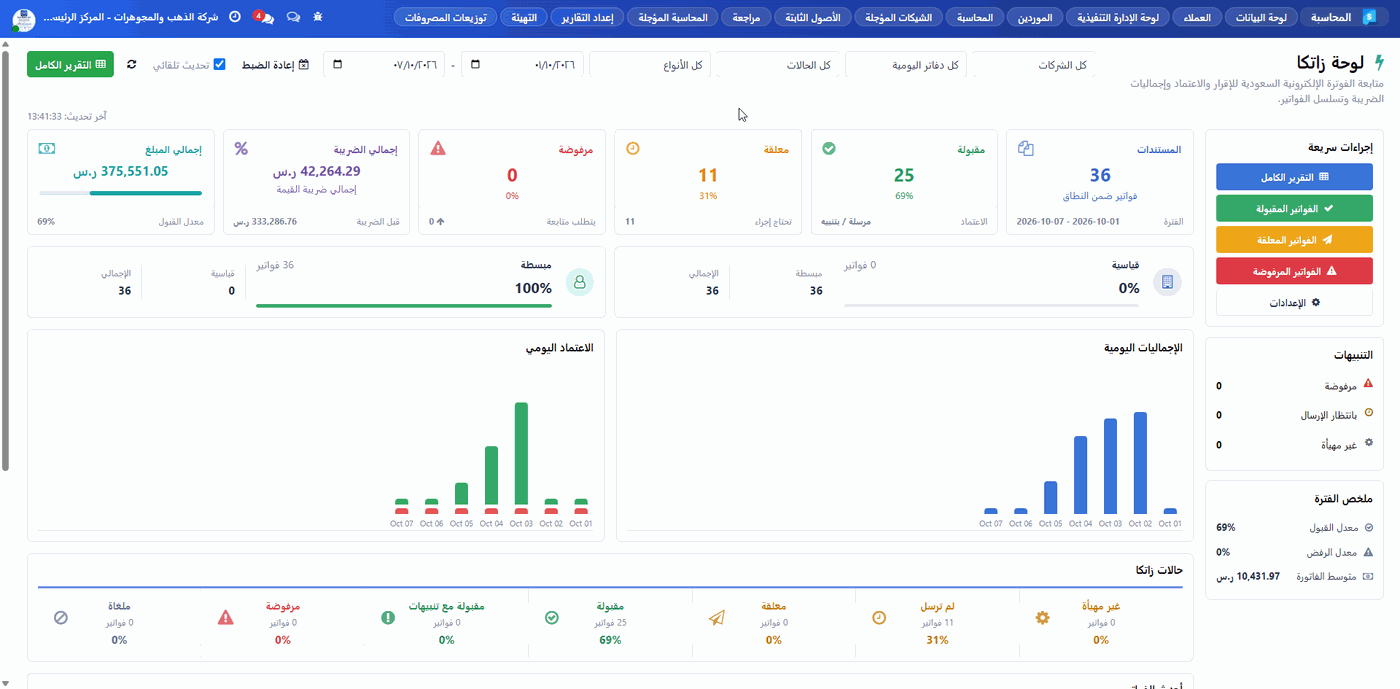Open the conversations chat bubbles icon without a badge
The width and height of the screenshot is (1400, 689).
coord(293,17)
